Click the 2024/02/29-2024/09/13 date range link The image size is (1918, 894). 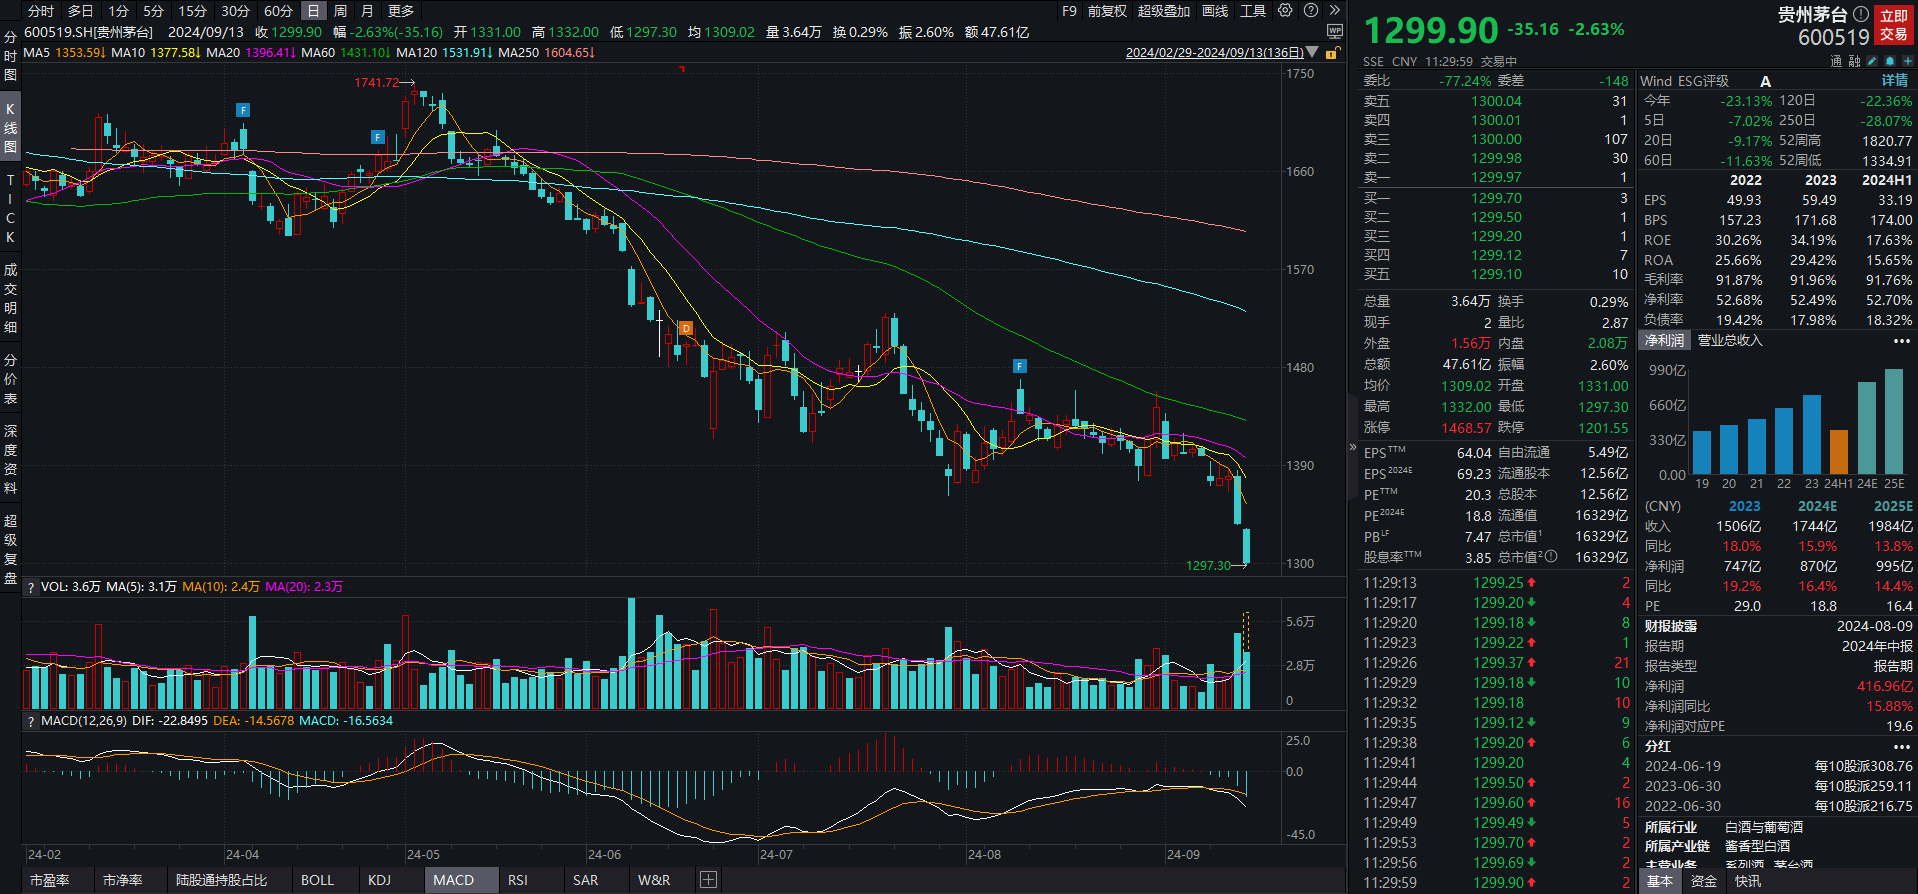[x=1214, y=53]
